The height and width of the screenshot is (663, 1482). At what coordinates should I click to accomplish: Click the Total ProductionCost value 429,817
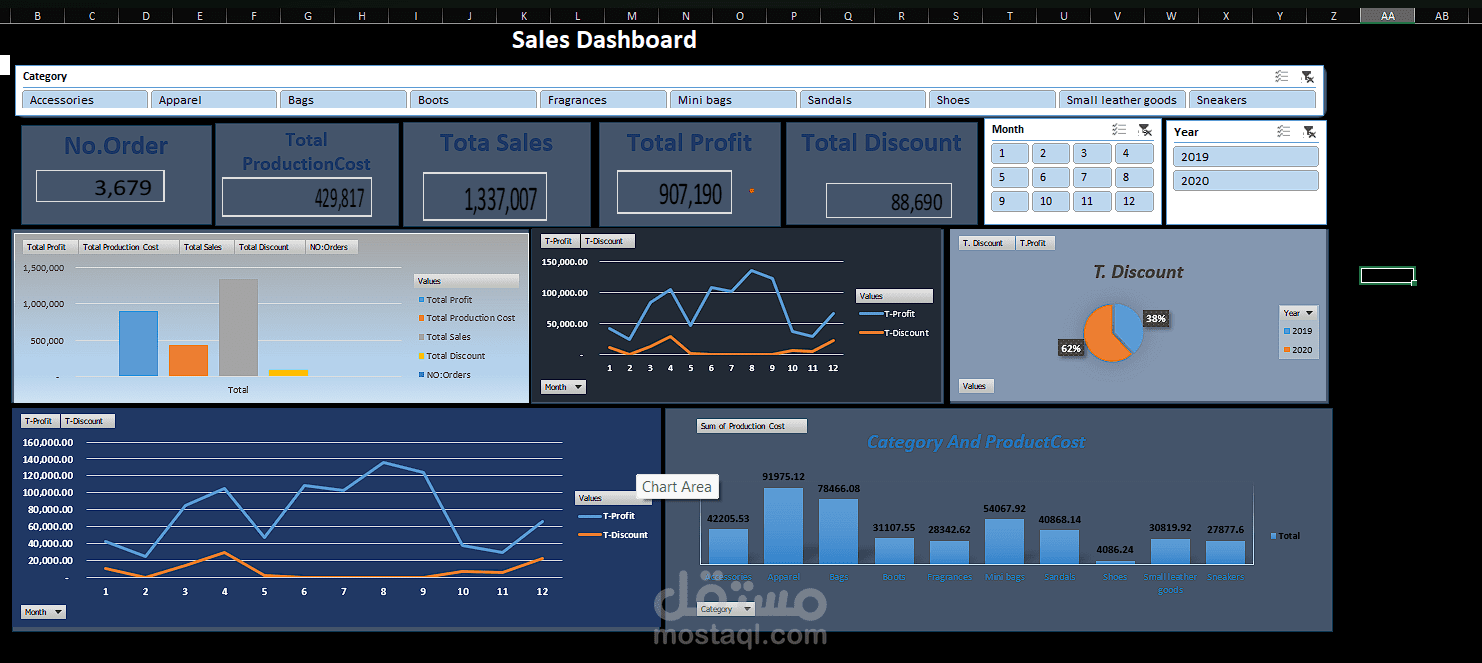[x=297, y=197]
